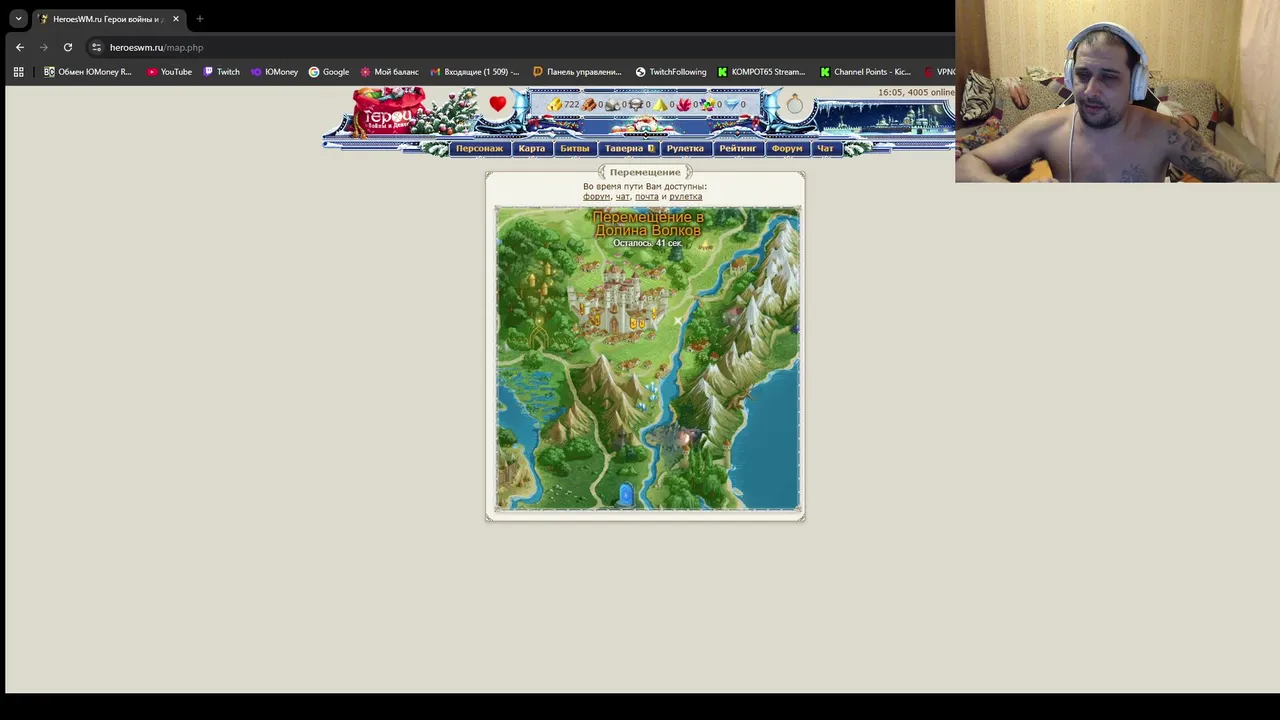Click the ore resource icon
Viewport: 1280px width, 720px height.
click(x=612, y=104)
